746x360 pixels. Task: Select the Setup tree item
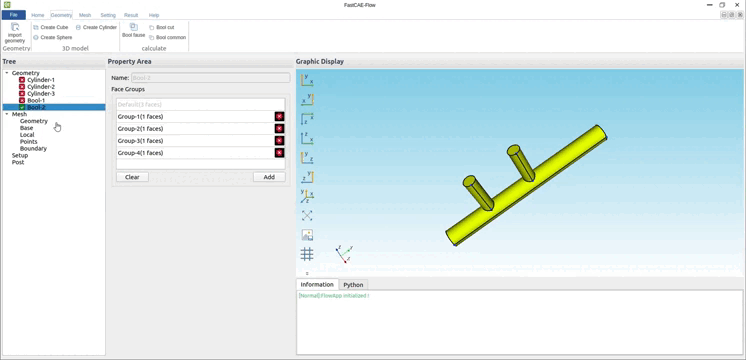coord(20,156)
